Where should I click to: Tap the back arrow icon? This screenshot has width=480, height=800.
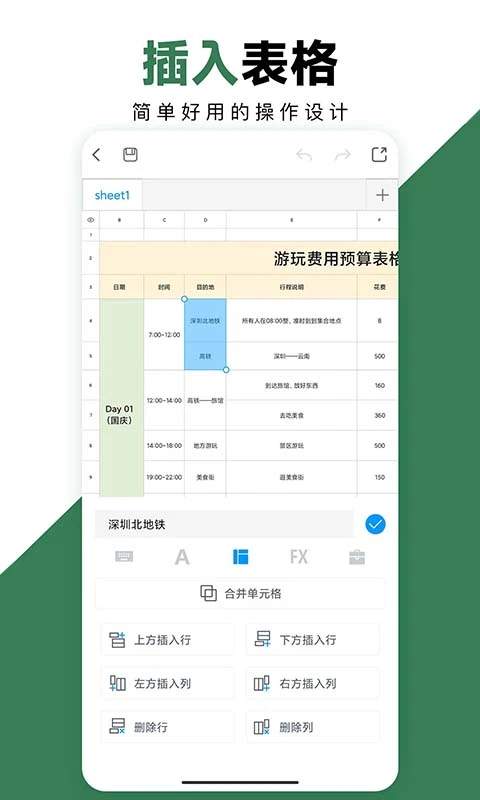[x=96, y=155]
